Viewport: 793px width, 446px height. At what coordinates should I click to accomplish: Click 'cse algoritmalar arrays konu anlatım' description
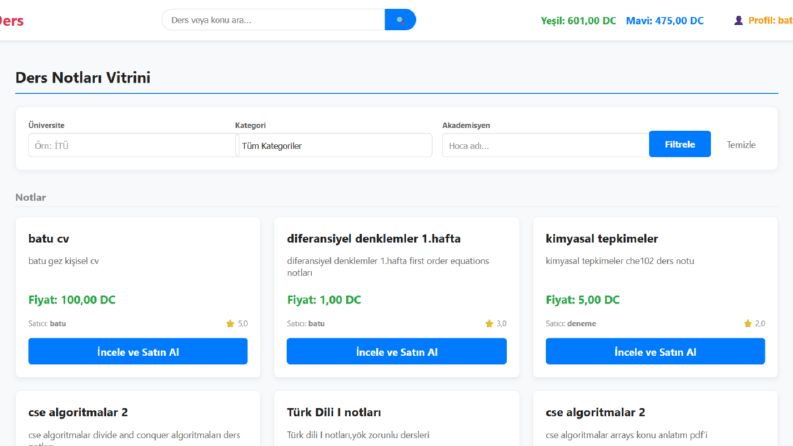(627, 435)
